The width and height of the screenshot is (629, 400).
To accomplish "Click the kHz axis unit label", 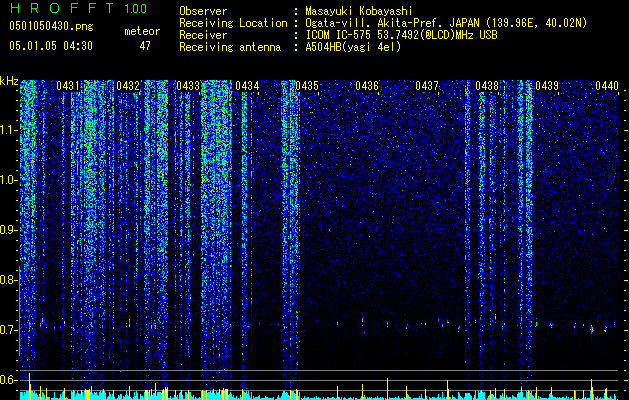I will (9, 81).
